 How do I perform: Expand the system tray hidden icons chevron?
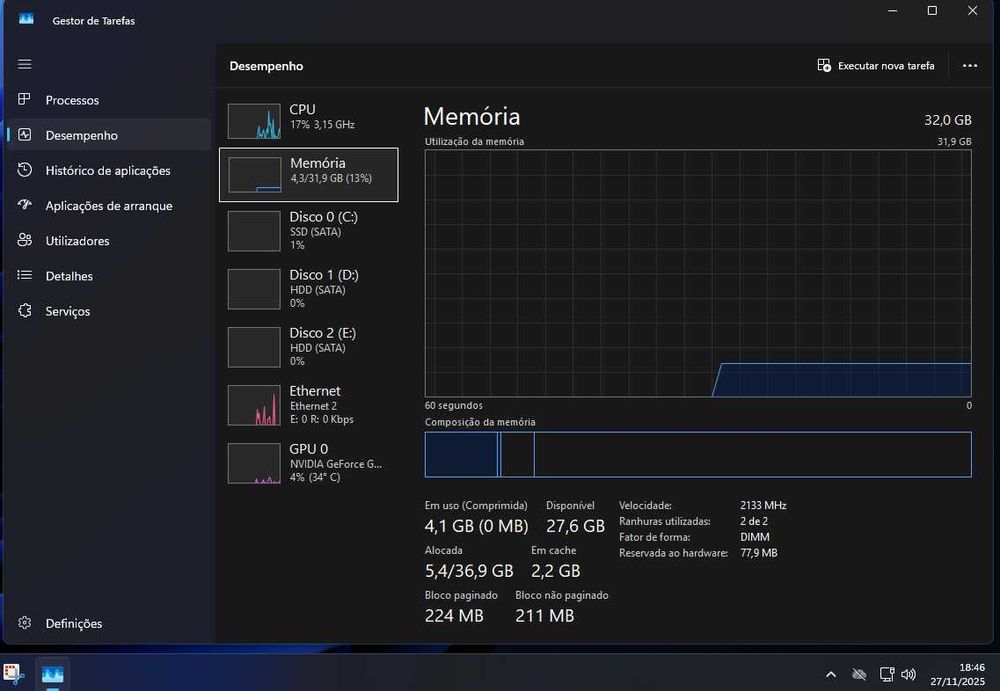point(830,674)
